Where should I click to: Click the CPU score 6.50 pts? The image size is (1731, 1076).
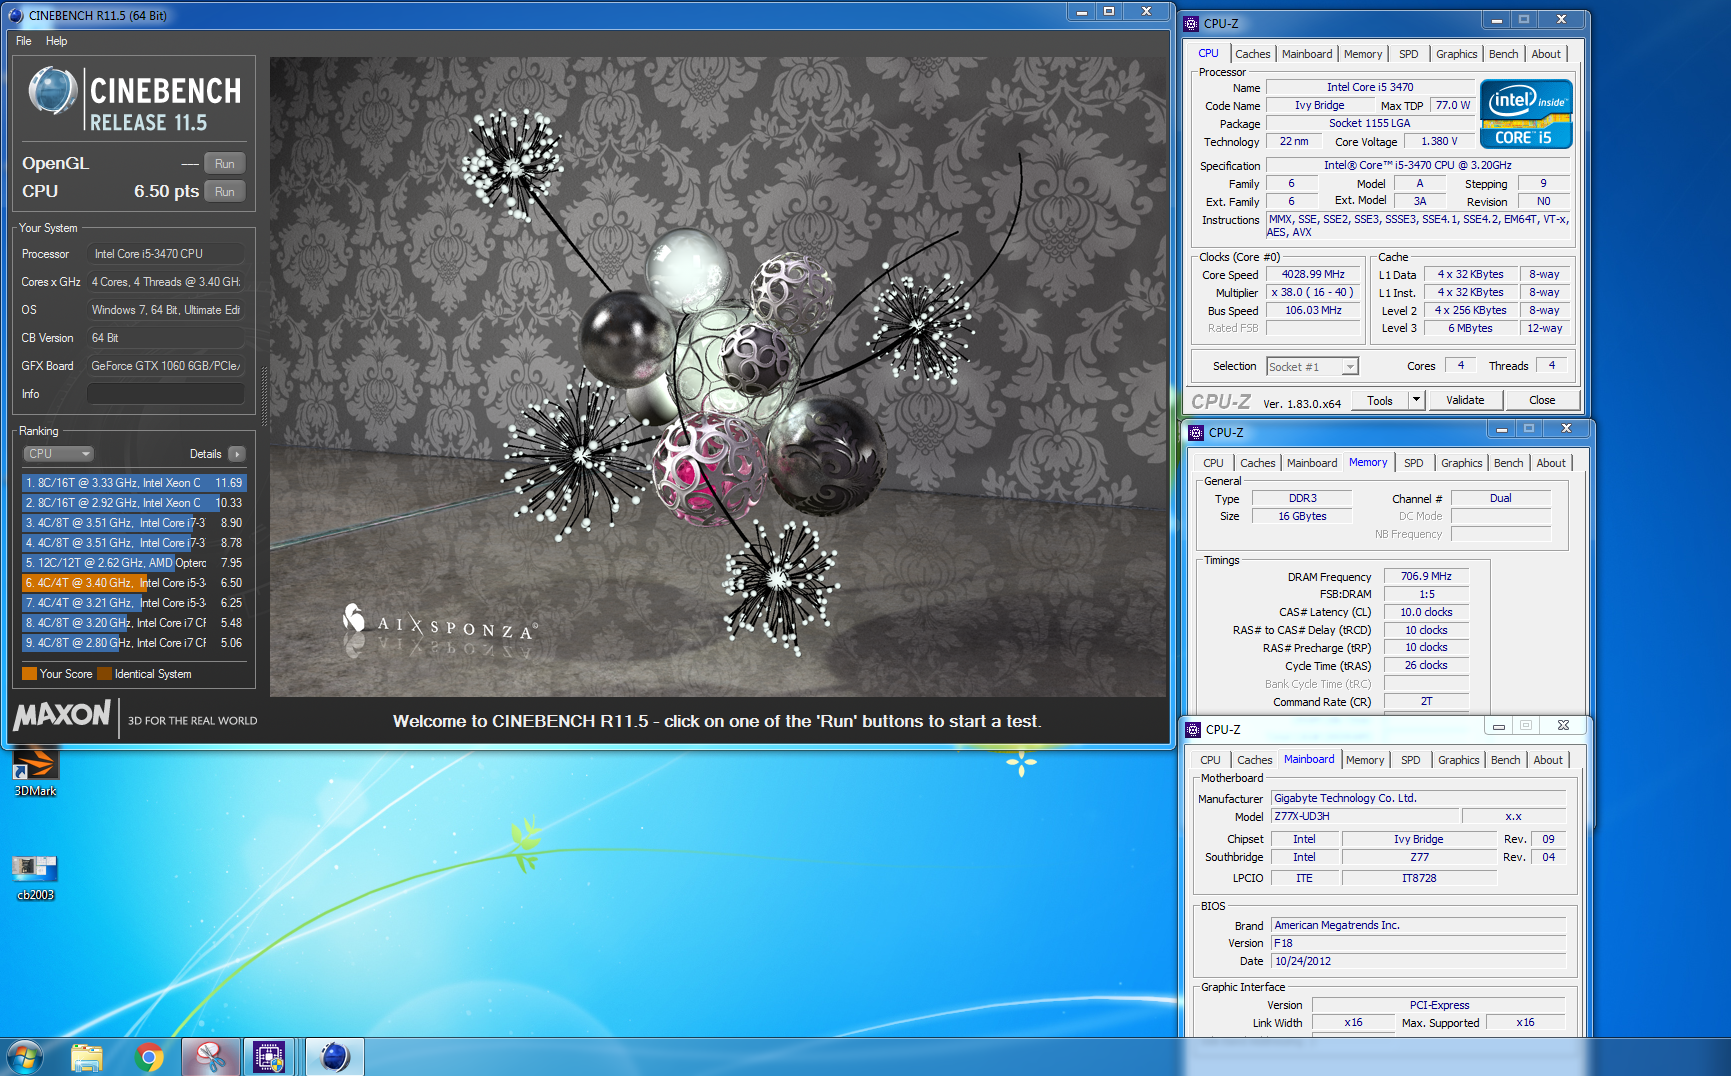[x=166, y=192]
